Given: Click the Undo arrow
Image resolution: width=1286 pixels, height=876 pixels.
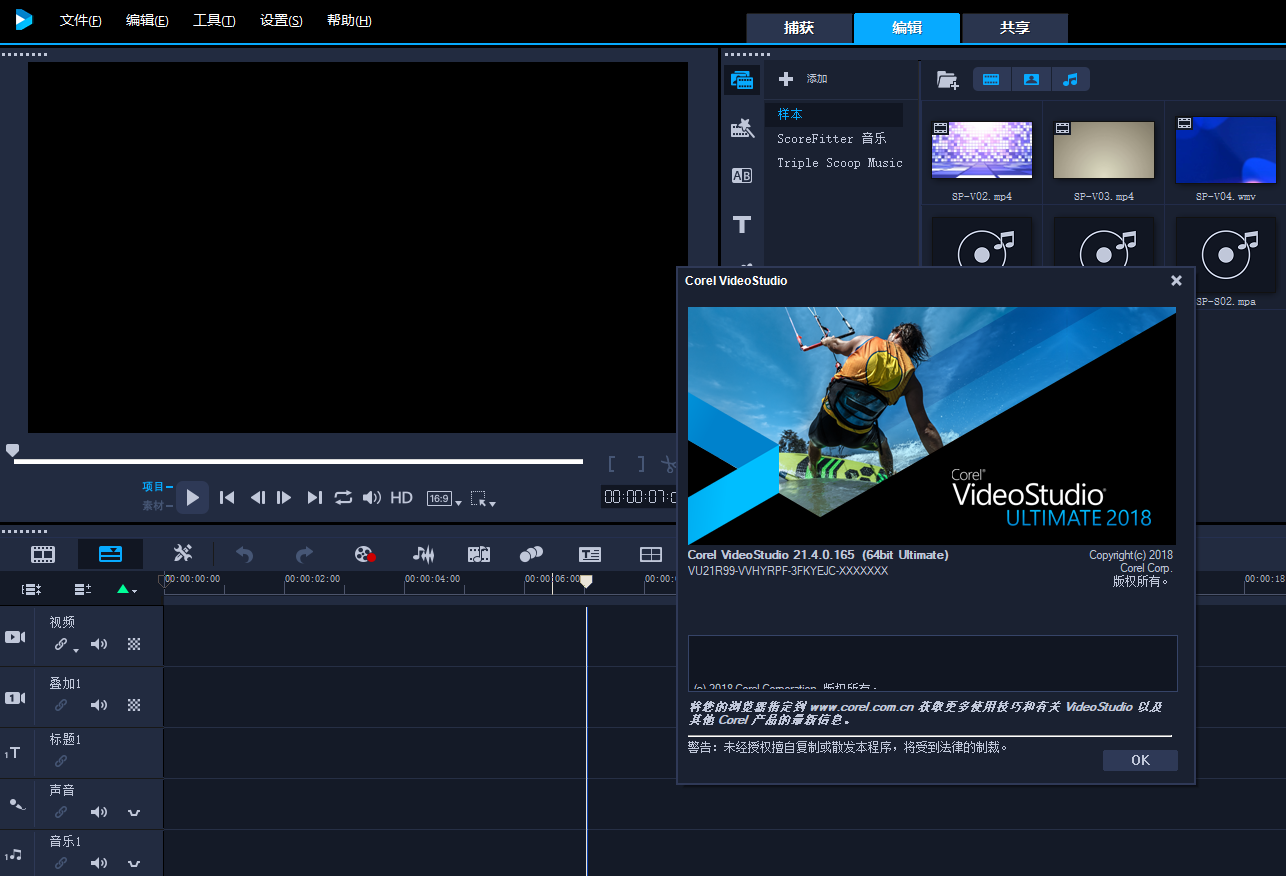Looking at the screenshot, I should 244,554.
